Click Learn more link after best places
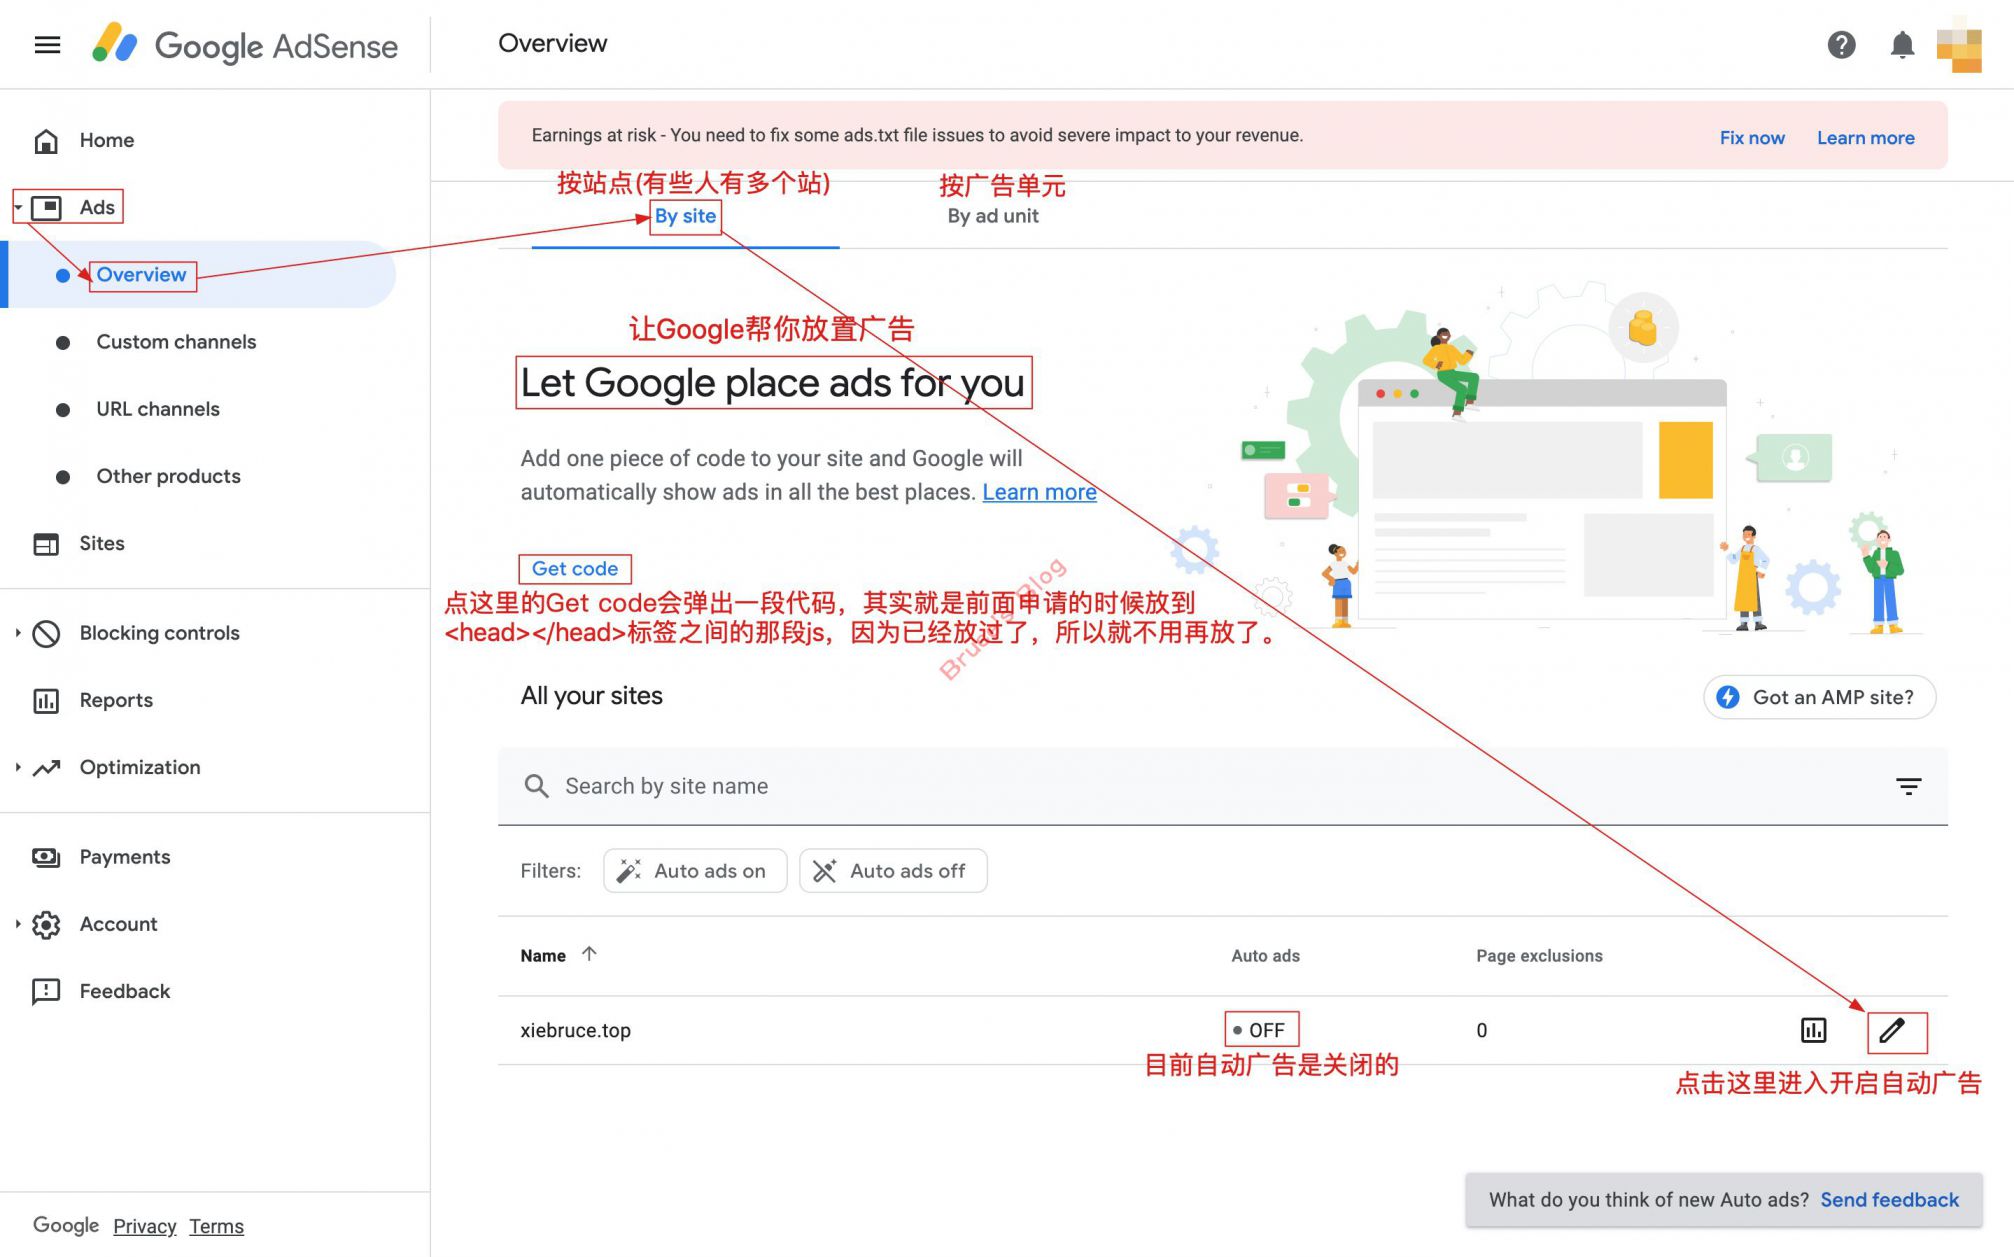Image resolution: width=2014 pixels, height=1257 pixels. [1039, 492]
